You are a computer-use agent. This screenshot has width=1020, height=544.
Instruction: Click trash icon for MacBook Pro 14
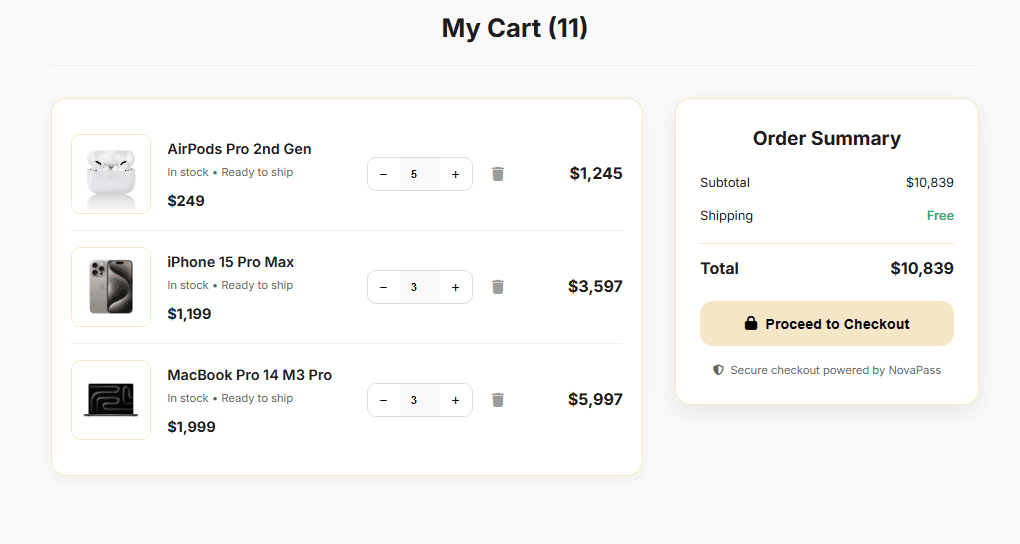coord(498,400)
